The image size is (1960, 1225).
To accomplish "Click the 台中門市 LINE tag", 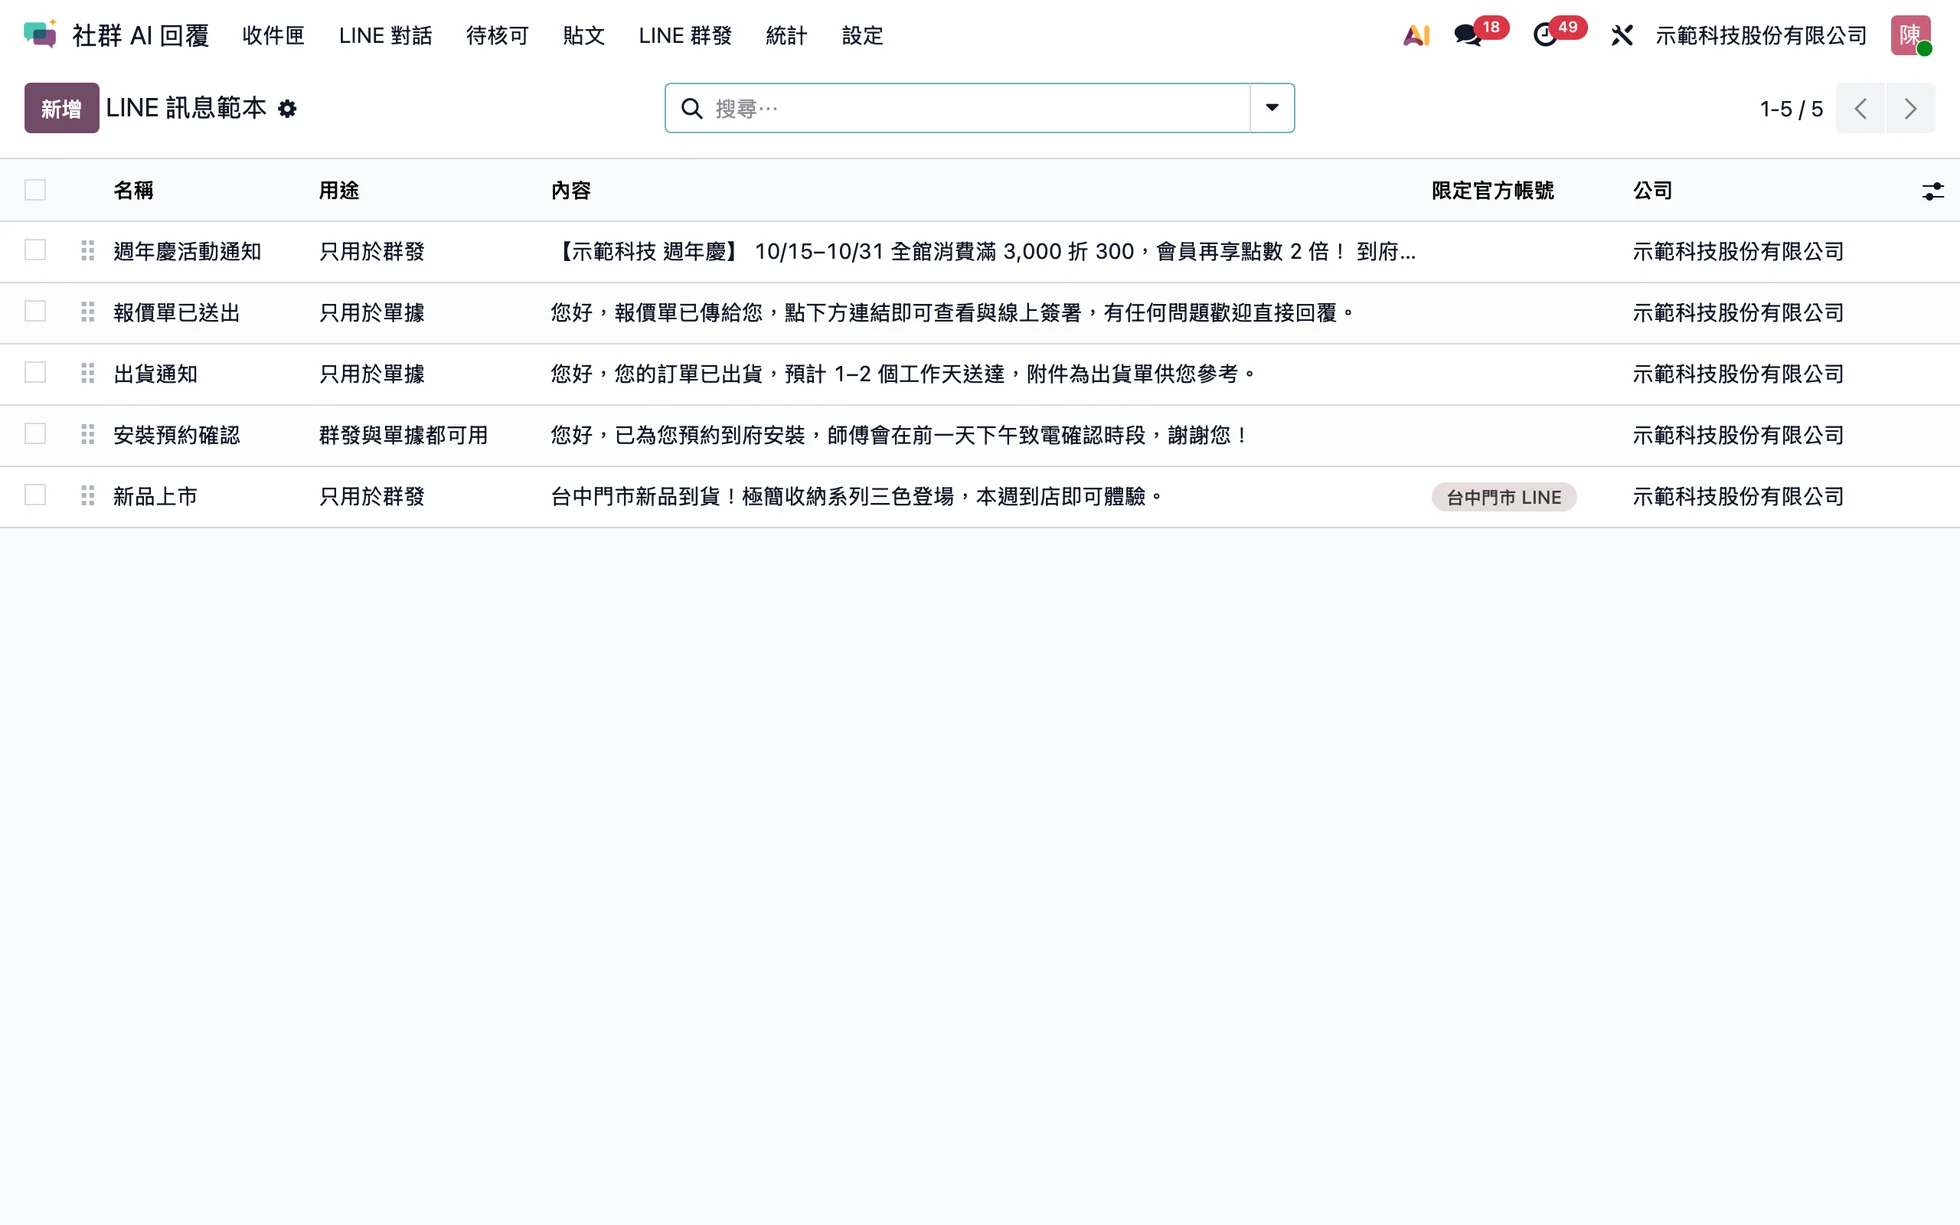I will (1503, 497).
